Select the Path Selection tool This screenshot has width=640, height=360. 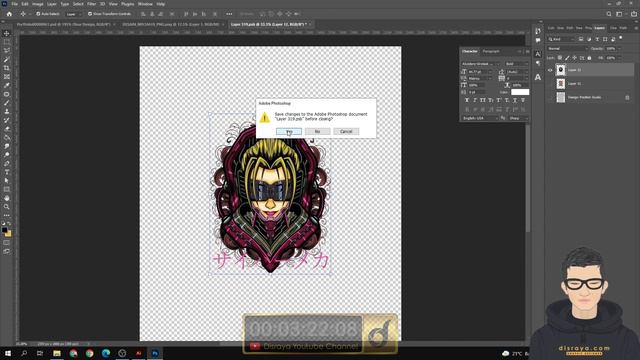click(x=7, y=180)
